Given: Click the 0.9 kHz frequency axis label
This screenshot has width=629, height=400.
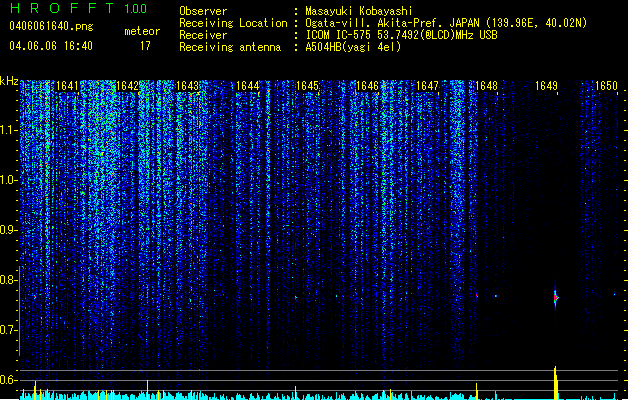Looking at the screenshot, I should (x=8, y=230).
